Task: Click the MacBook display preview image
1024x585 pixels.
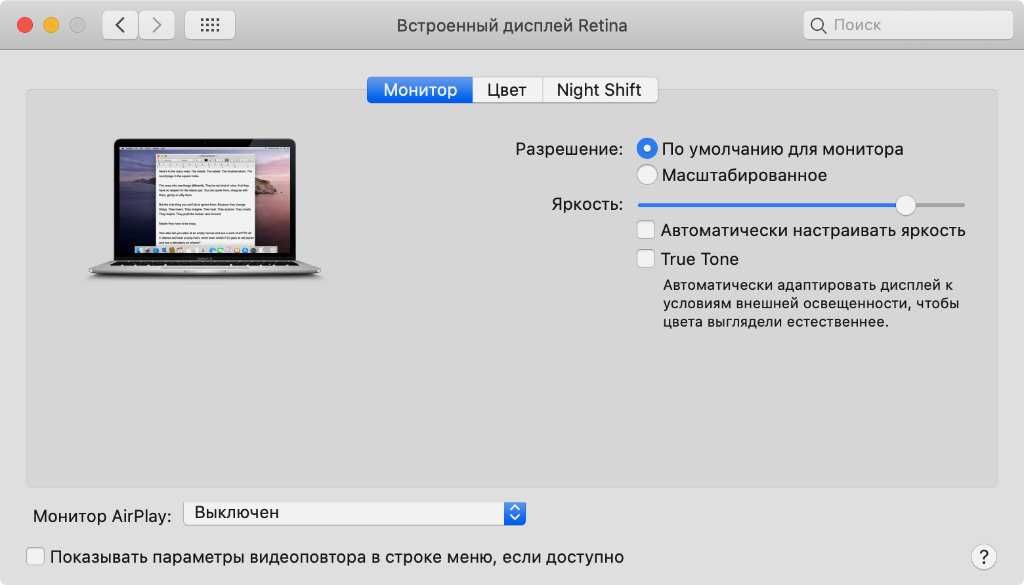Action: 204,207
